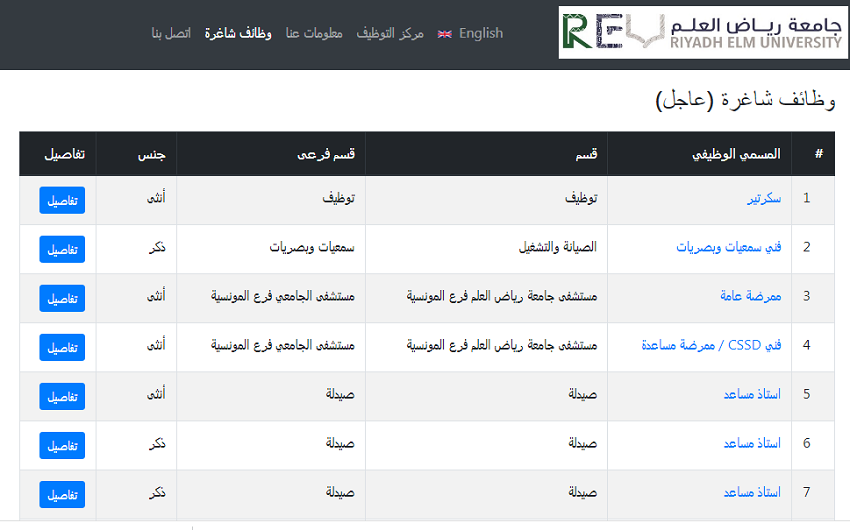Screen dimensions: 850x530
Task: Open استاذ مساعد link in row 5
Action: point(752,394)
